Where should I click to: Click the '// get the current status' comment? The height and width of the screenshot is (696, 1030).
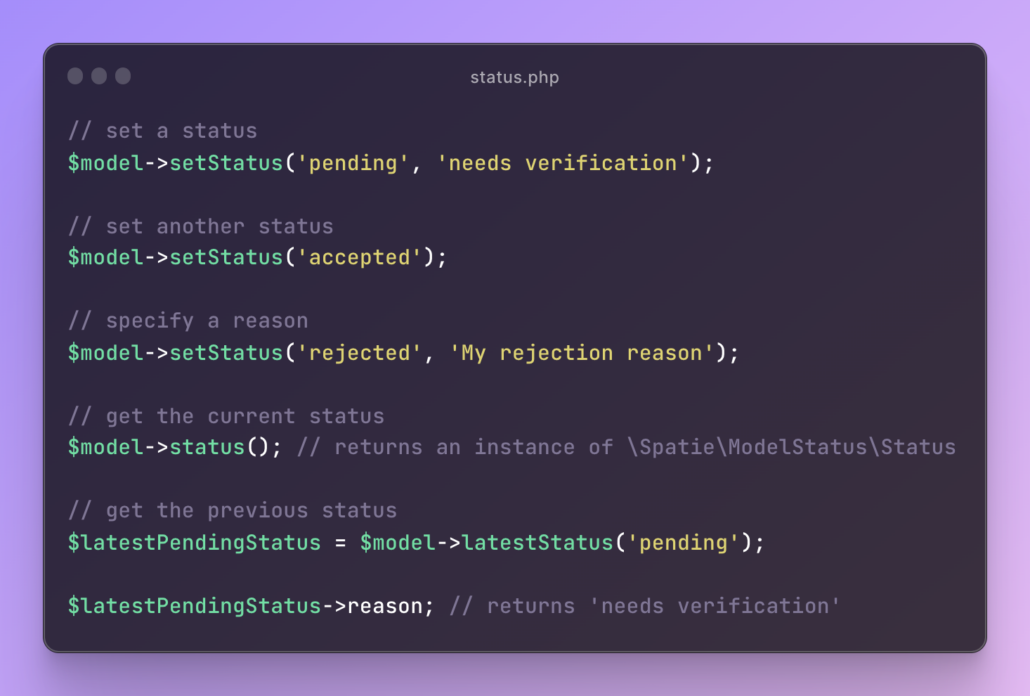225,416
